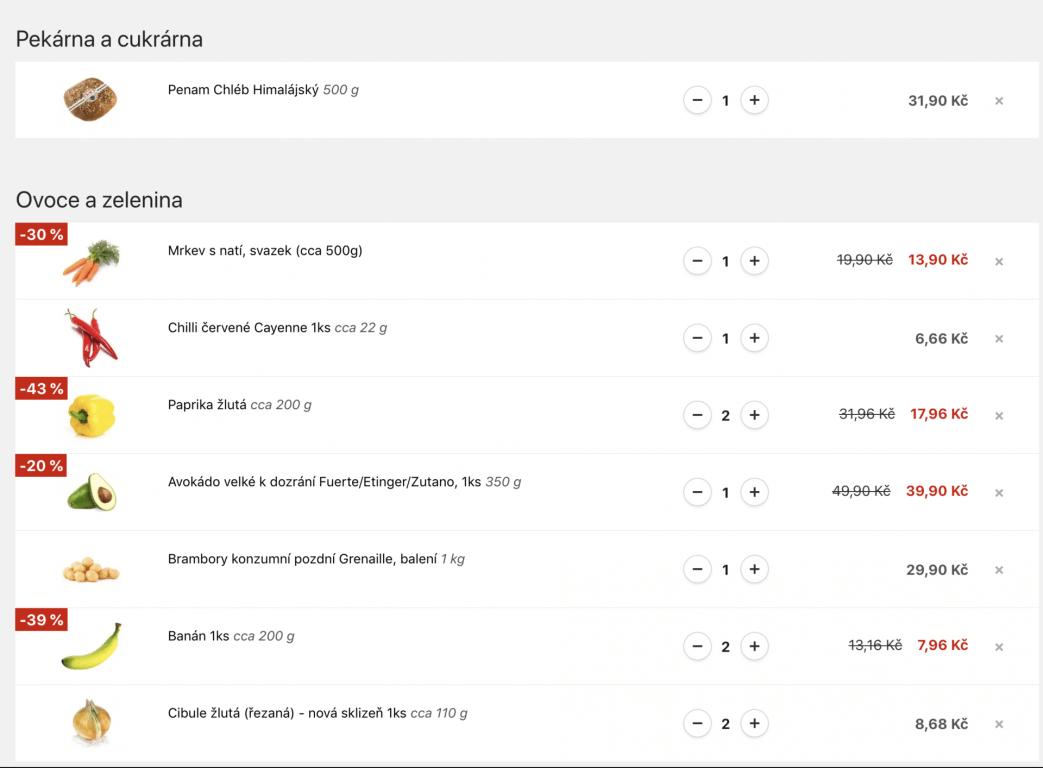Add one more Mrkev s natí
Screen dimensions: 1043x768
pyautogui.click(x=754, y=261)
